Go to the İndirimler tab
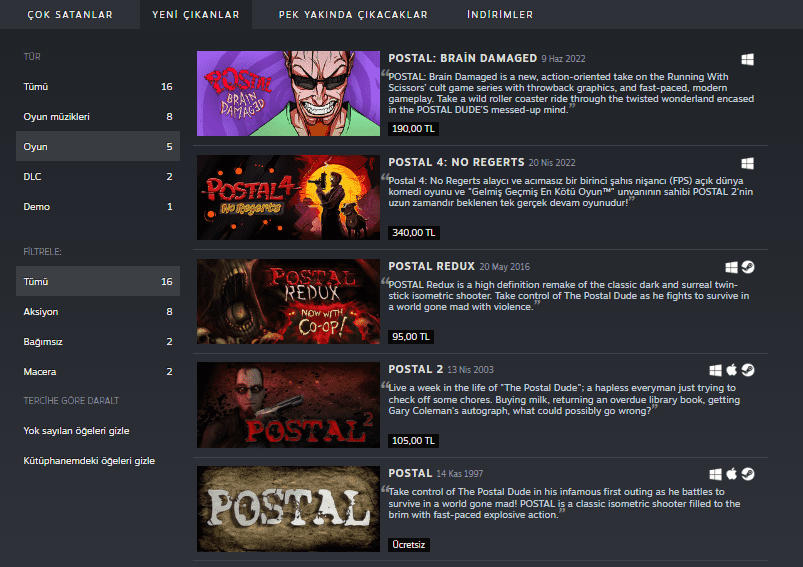This screenshot has width=803, height=567. click(x=499, y=15)
